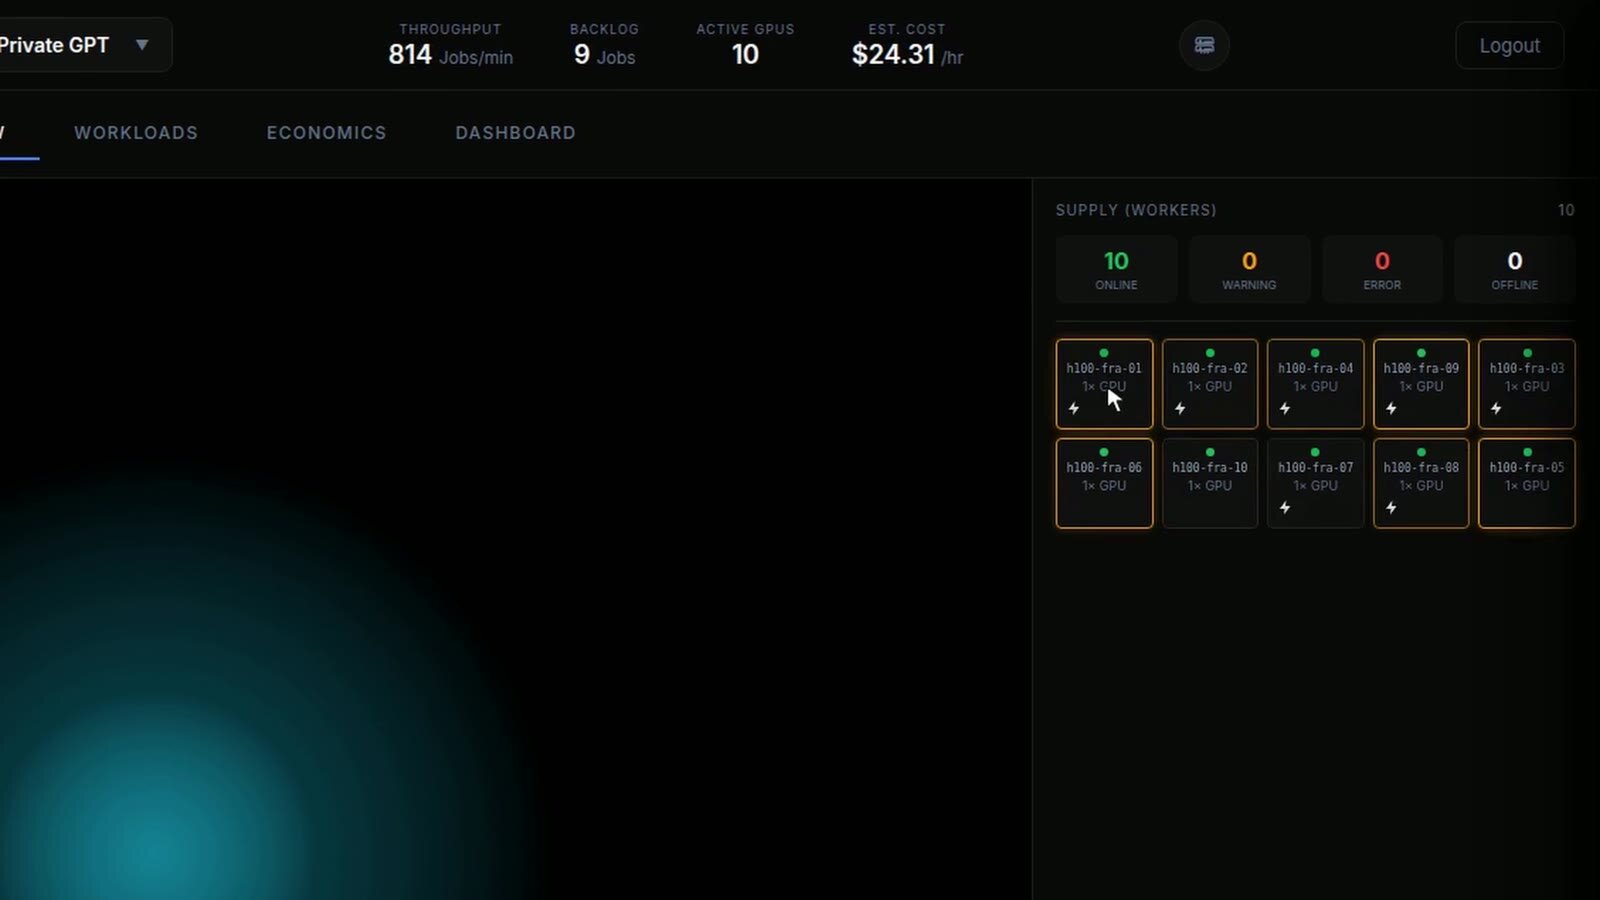This screenshot has width=1600, height=900.
Task: Select the WARNING count card
Action: pos(1249,269)
